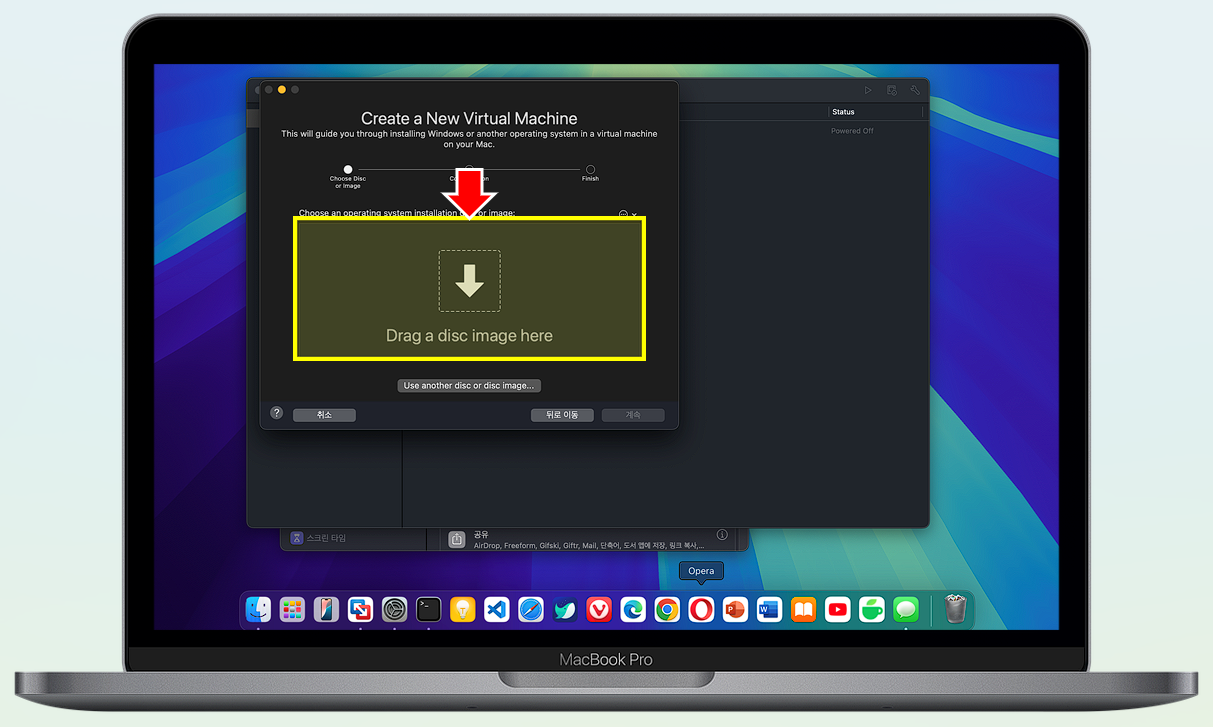Screen dimensions: 1213x727
Task: Open Opera from the Dock
Action: [x=701, y=609]
